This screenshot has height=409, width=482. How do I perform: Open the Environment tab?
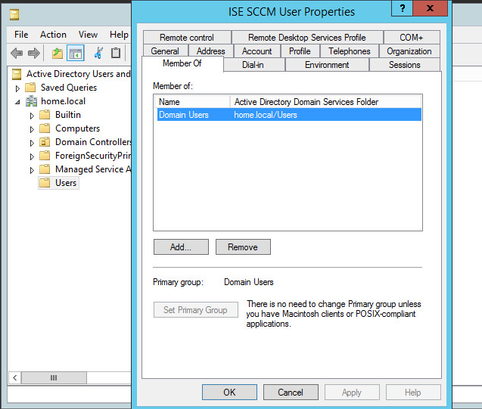coord(327,65)
